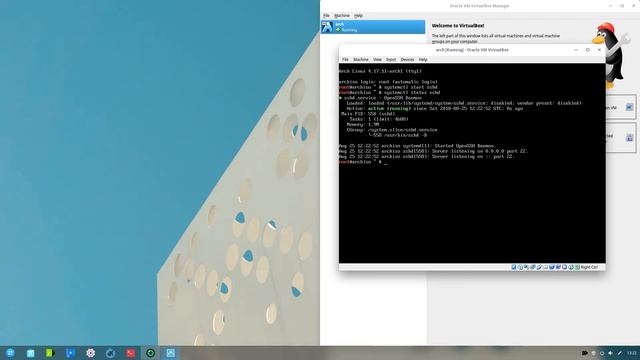Viewport: 640px width, 360px height.
Task: Open the Machine menu in VirtualBox Manager
Action: pyautogui.click(x=342, y=16)
